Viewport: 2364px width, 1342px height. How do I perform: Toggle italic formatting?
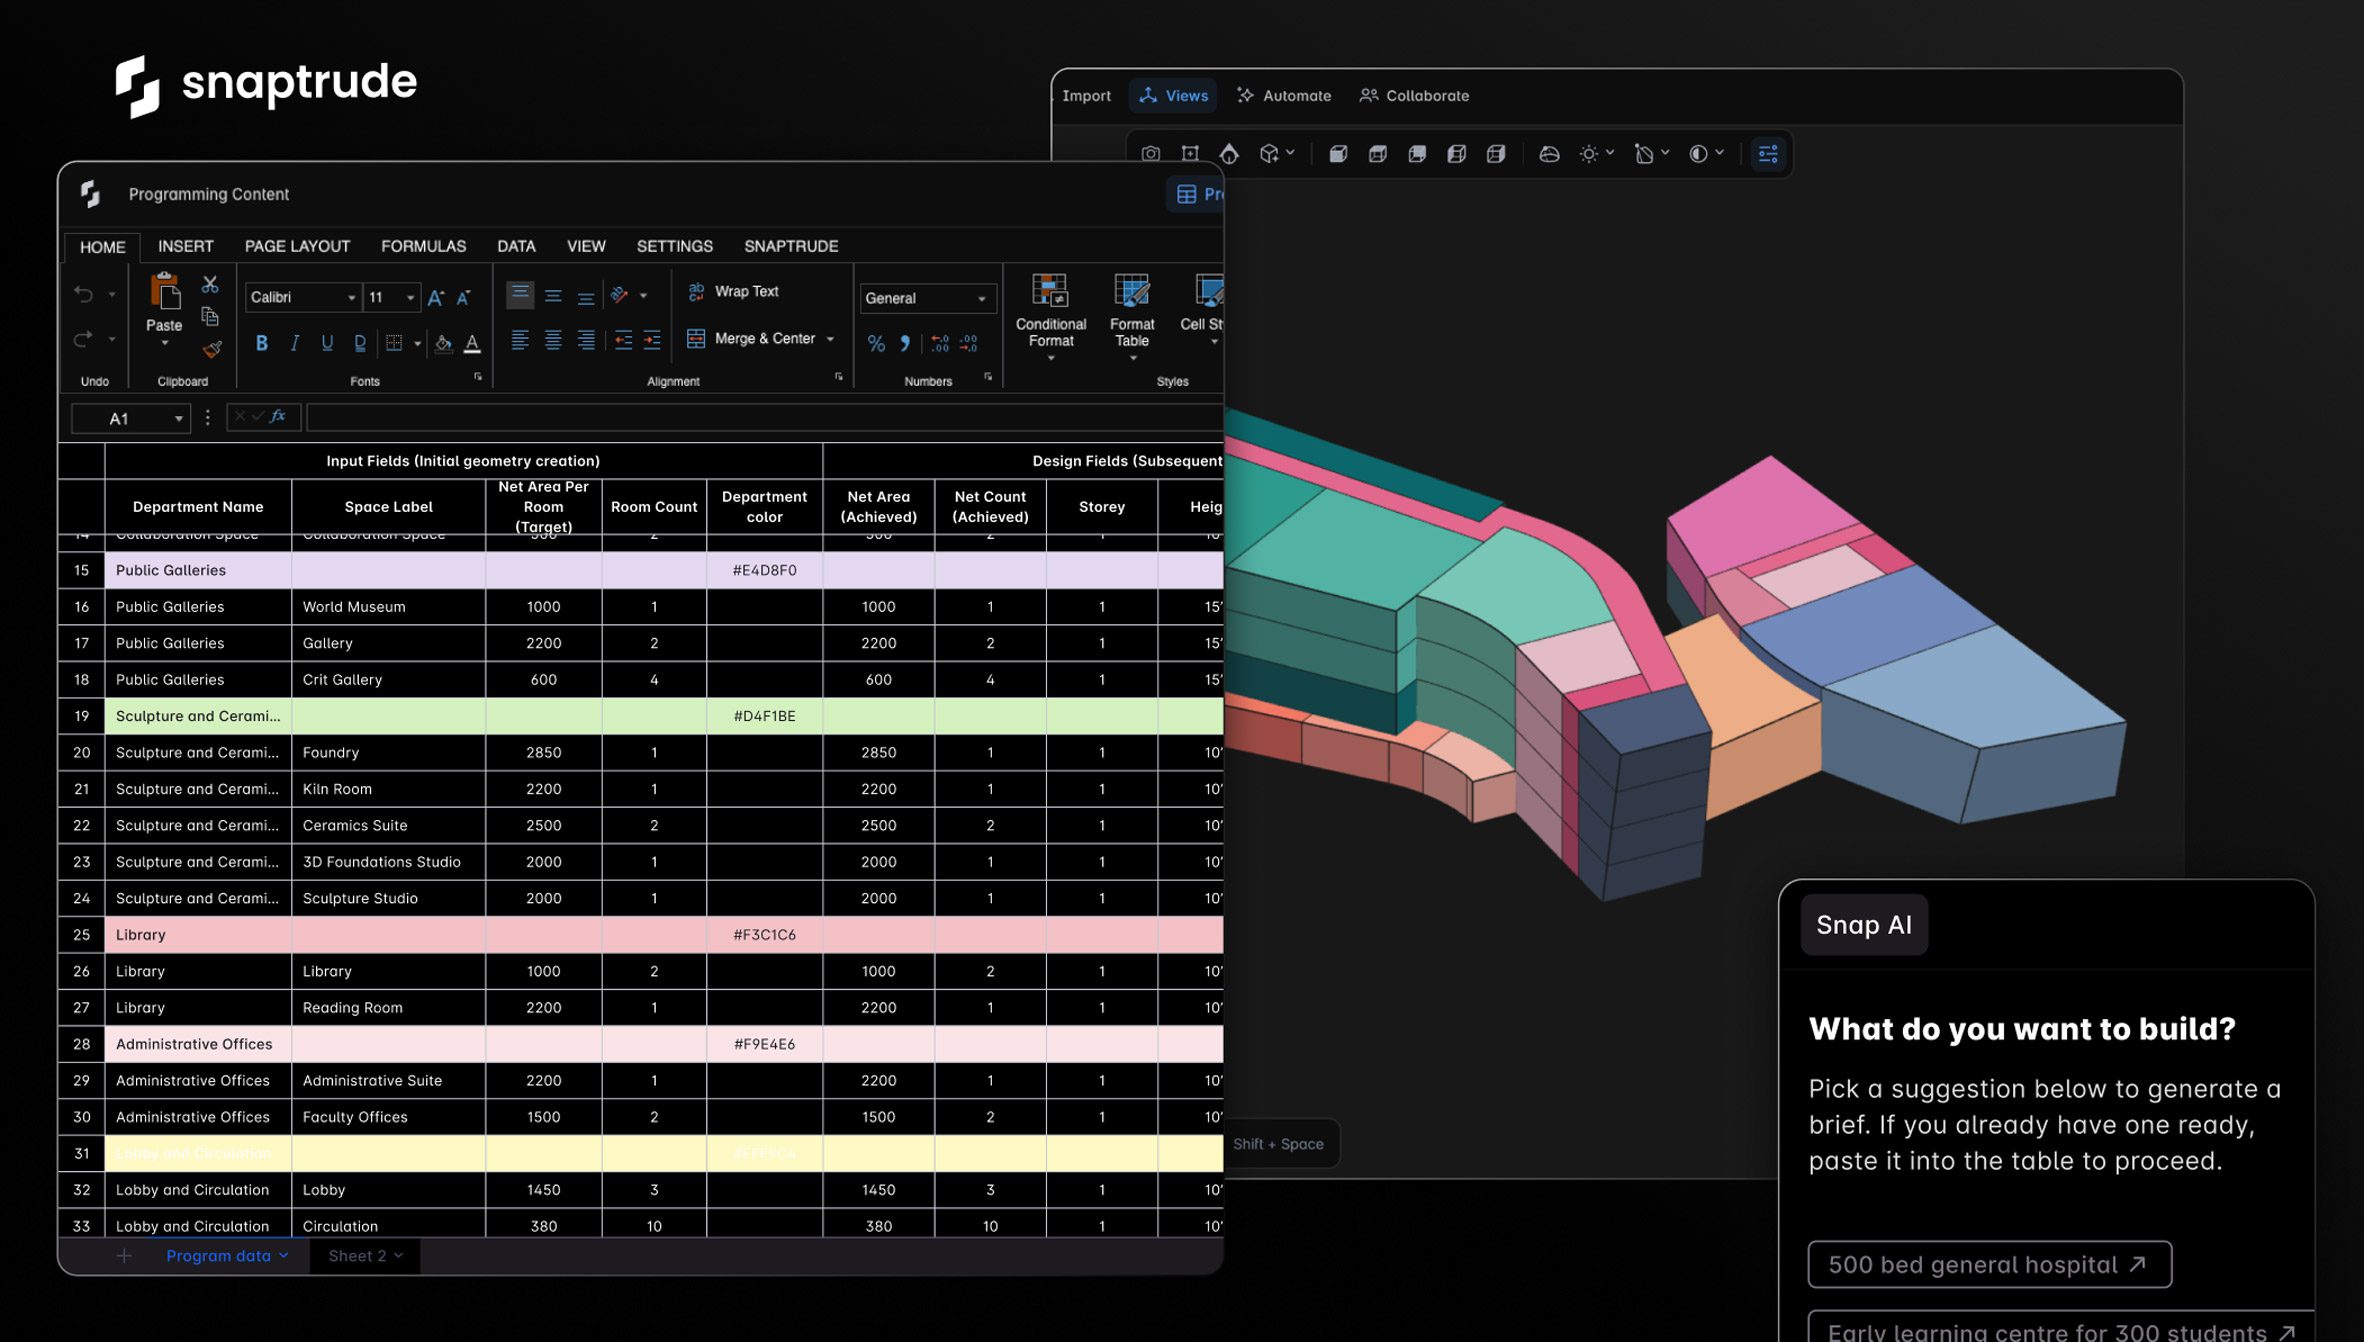294,344
